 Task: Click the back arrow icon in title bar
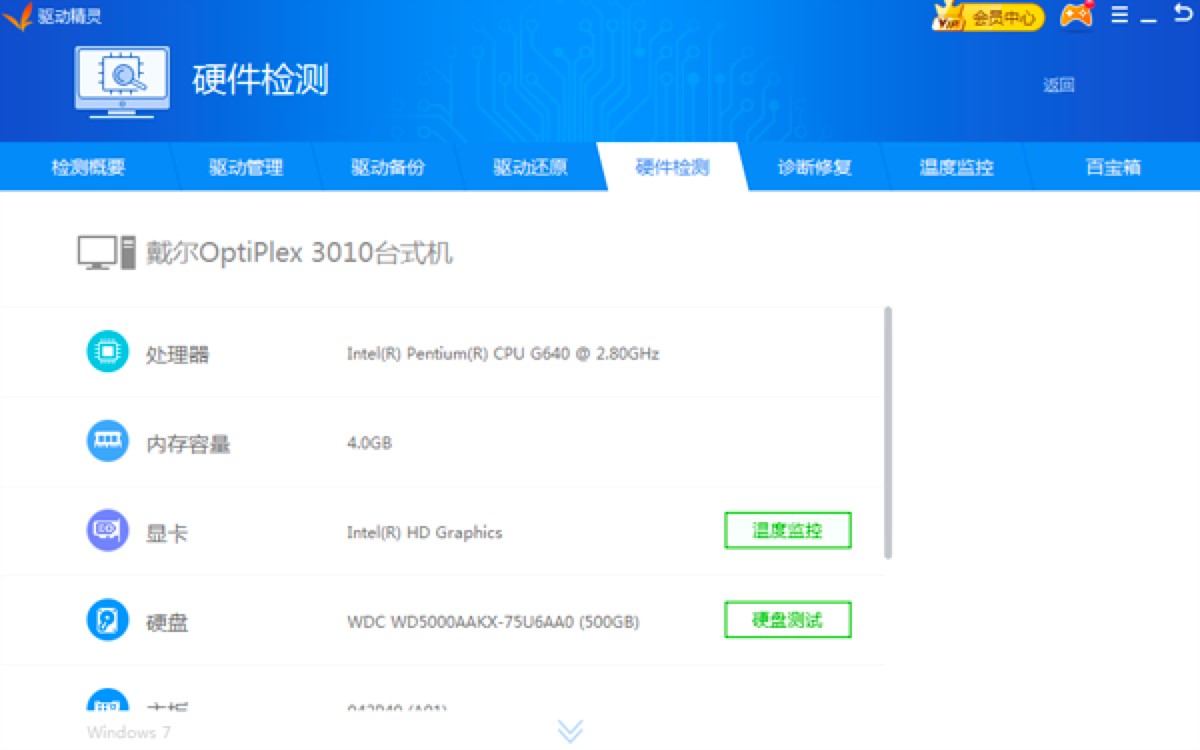click(x=1183, y=14)
